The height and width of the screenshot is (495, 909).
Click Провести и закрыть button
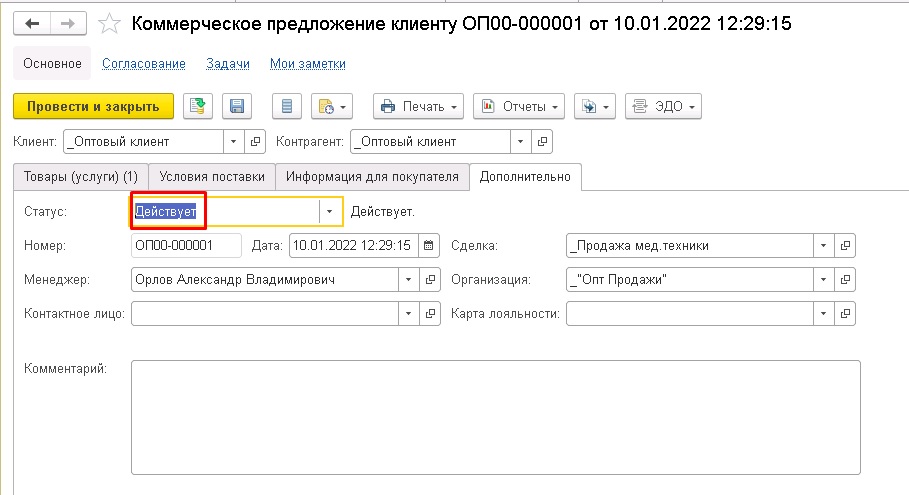[x=93, y=107]
